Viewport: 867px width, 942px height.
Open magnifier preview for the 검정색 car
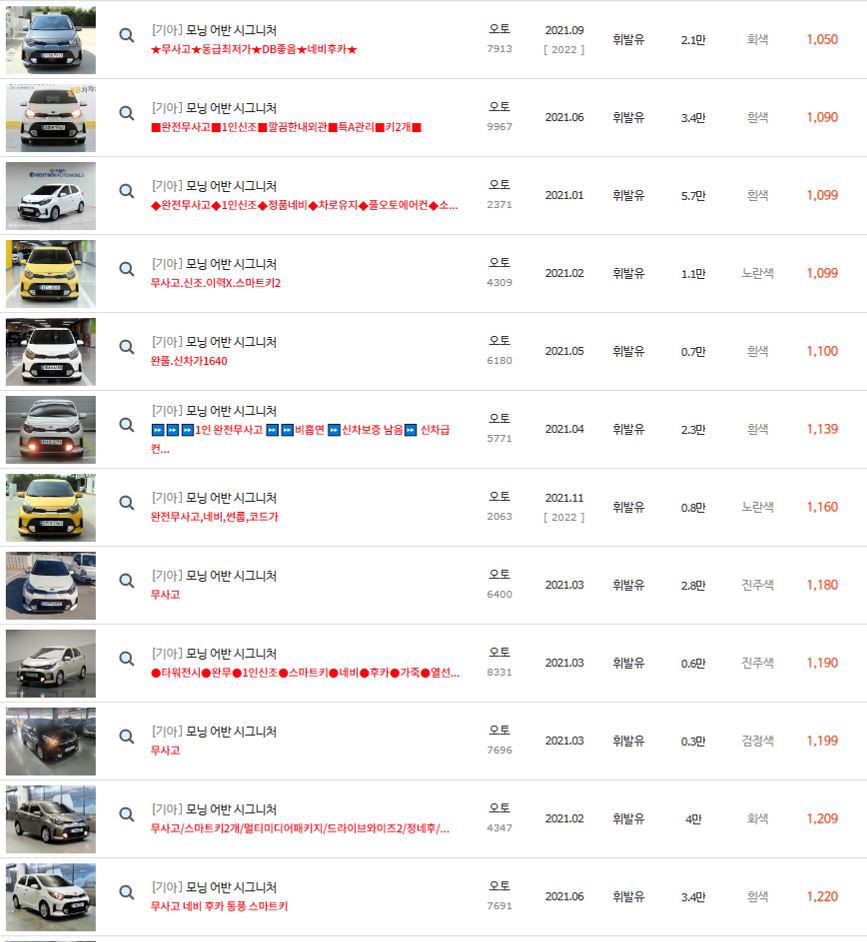tap(126, 736)
